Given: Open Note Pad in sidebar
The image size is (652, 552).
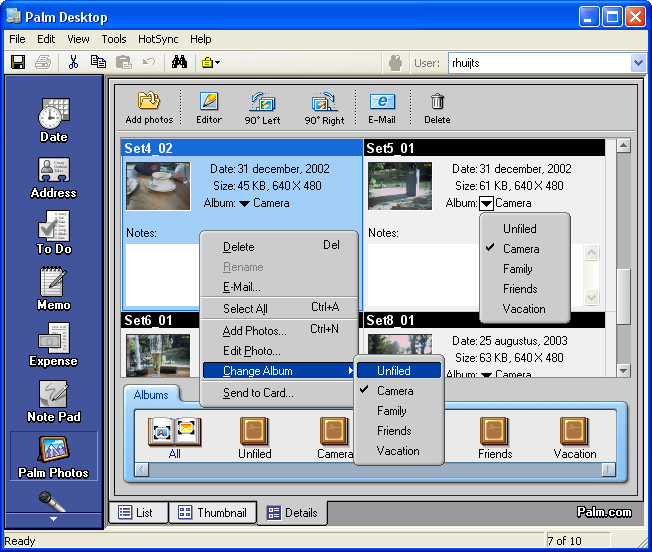Looking at the screenshot, I should [x=54, y=401].
